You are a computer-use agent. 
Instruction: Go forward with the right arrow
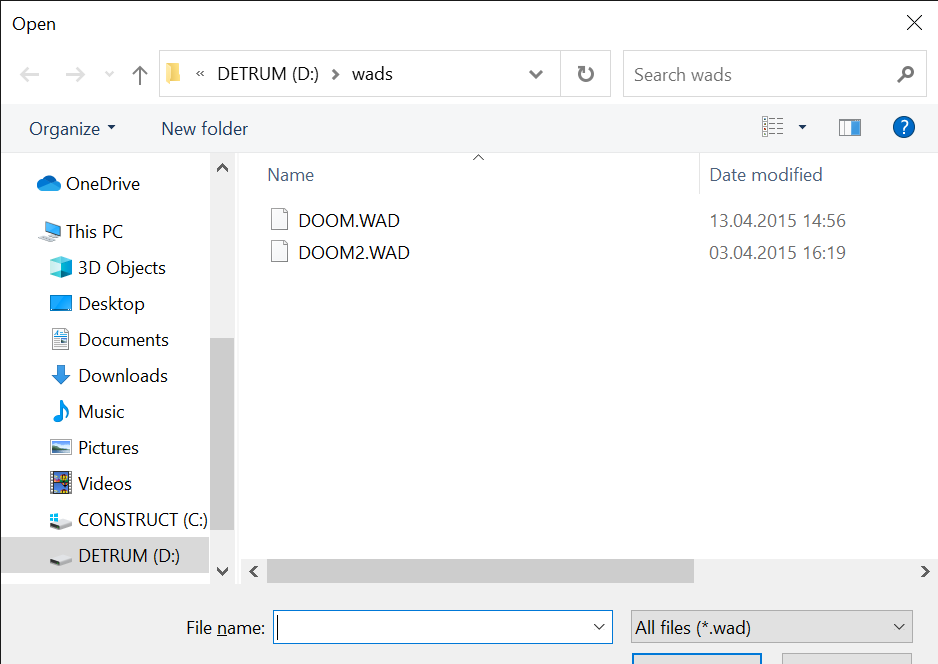pyautogui.click(x=75, y=74)
